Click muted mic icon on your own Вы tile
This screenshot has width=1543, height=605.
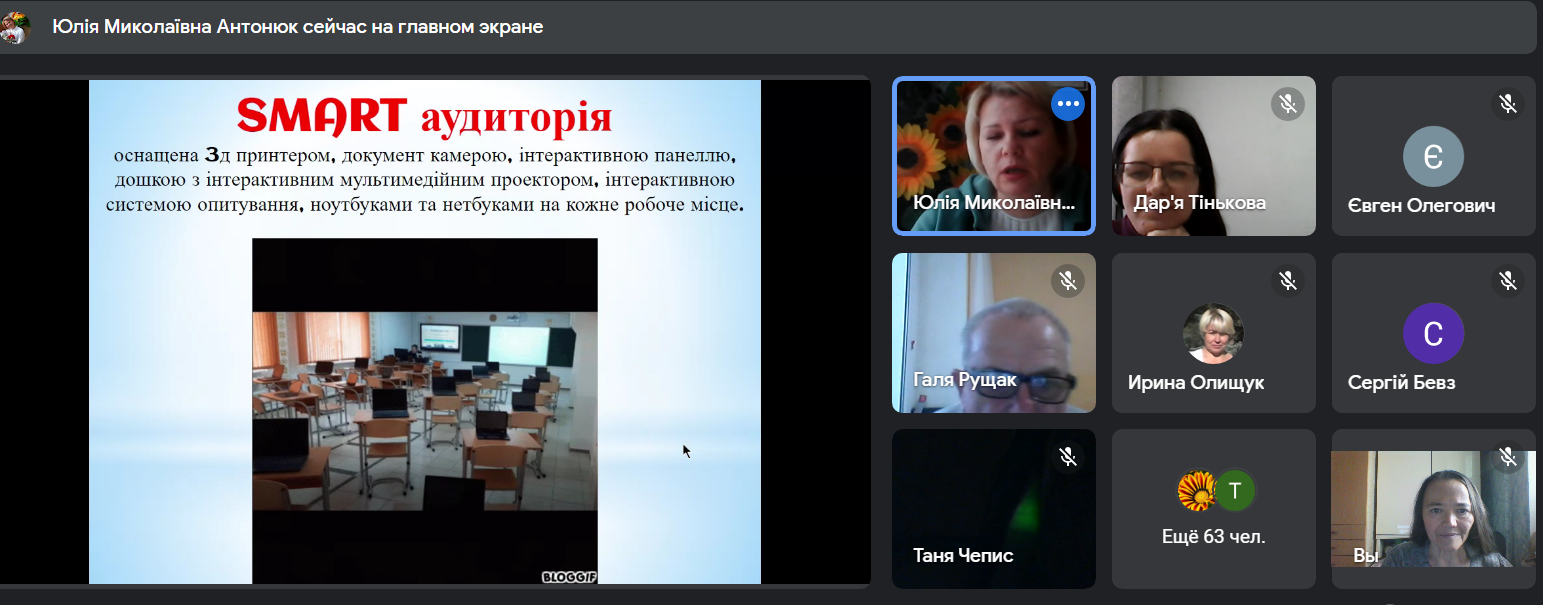1508,457
